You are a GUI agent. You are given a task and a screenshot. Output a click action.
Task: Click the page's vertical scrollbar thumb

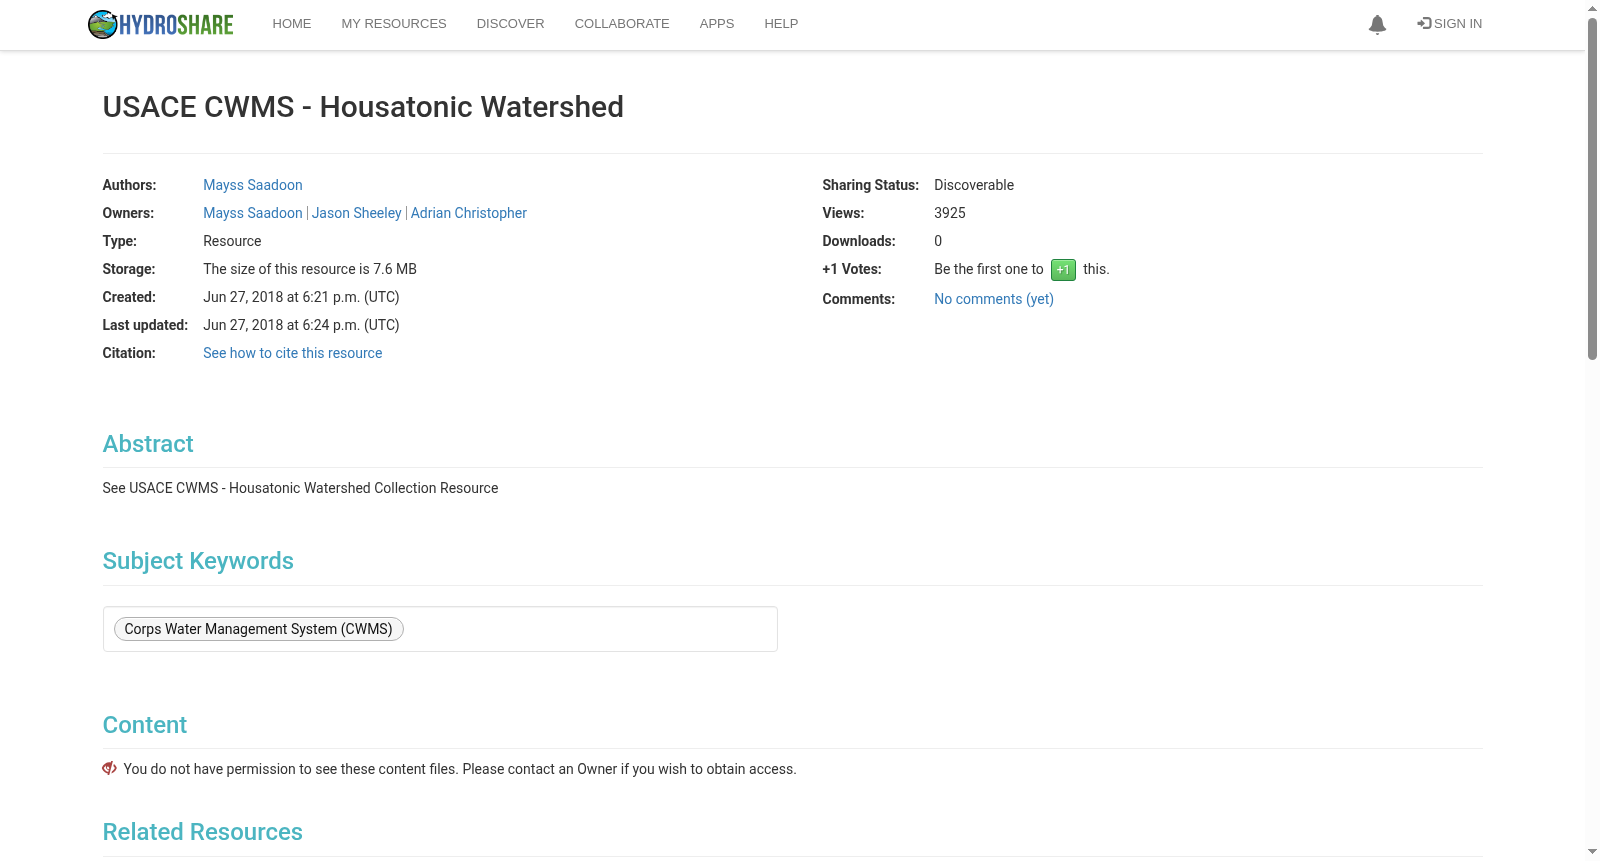coord(1592,188)
